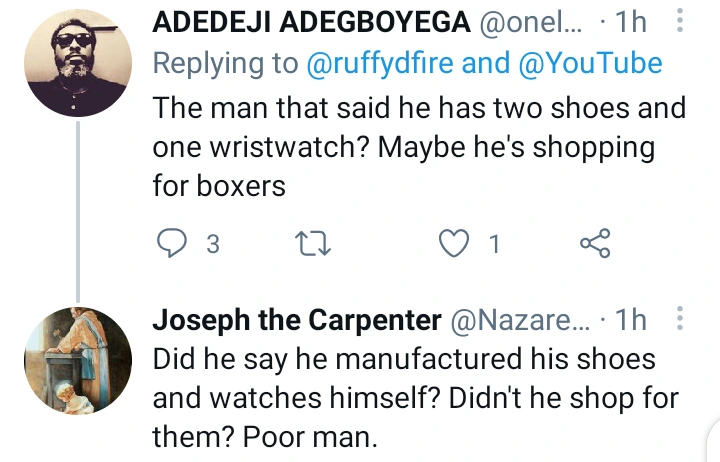Click the Joseph the Carpenter display name

(x=298, y=320)
